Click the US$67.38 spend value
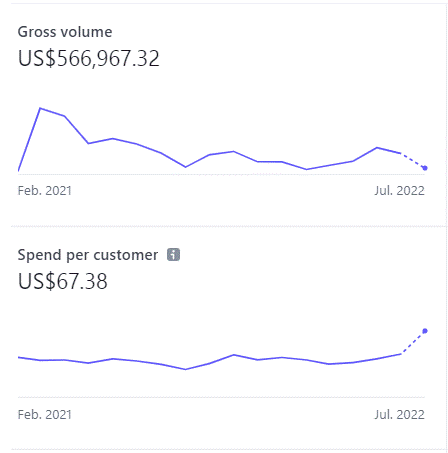448x453 pixels. tap(63, 281)
